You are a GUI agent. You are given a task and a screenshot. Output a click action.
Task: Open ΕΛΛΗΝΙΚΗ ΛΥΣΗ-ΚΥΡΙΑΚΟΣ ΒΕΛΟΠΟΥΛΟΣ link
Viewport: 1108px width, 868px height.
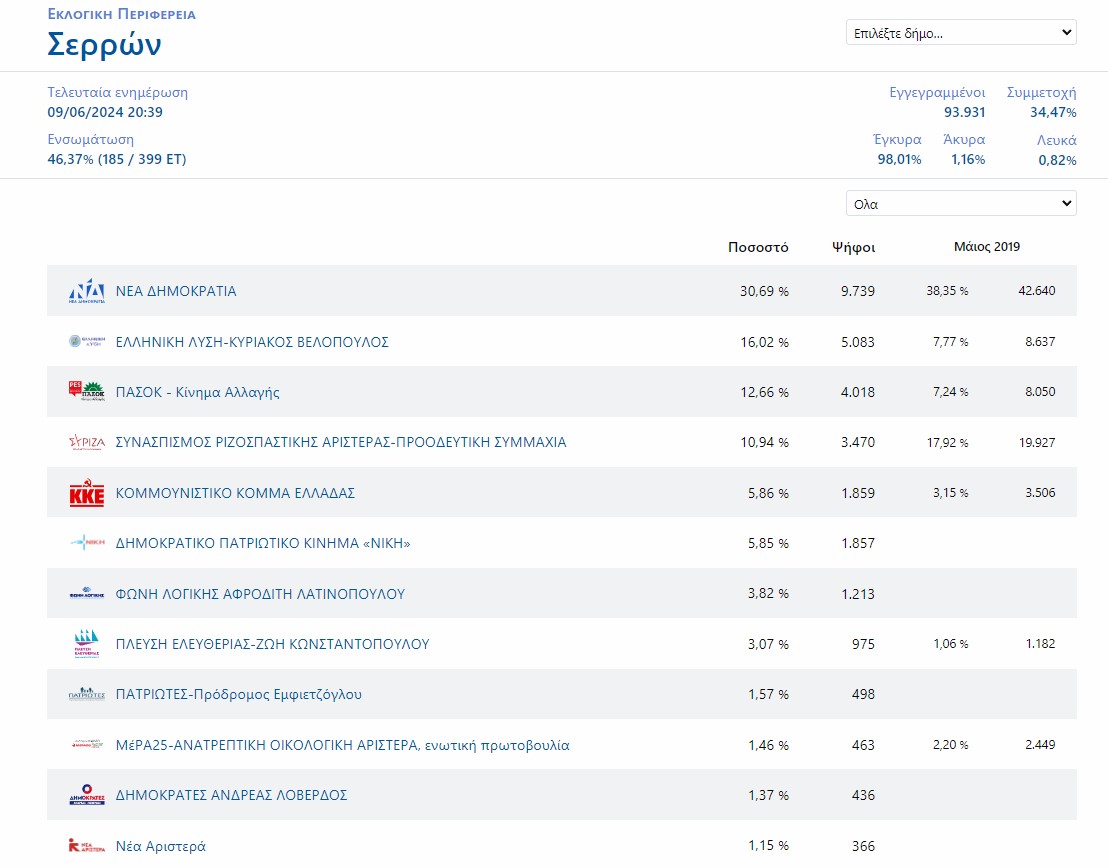tap(252, 342)
